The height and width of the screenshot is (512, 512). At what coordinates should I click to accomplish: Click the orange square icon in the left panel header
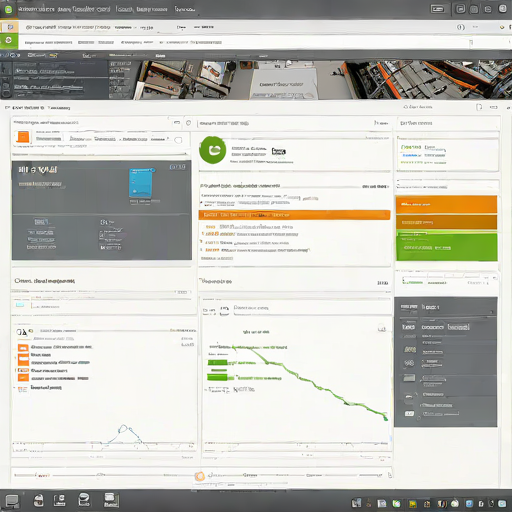pyautogui.click(x=23, y=137)
